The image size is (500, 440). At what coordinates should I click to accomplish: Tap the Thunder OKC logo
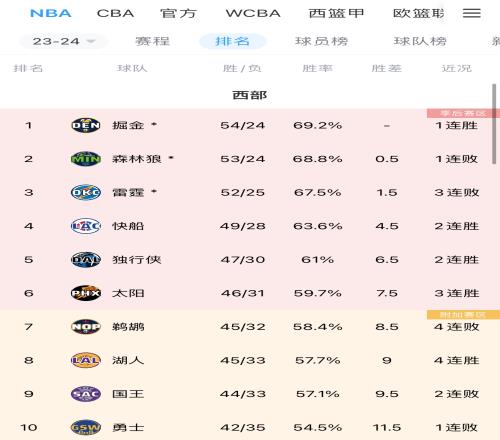point(86,192)
